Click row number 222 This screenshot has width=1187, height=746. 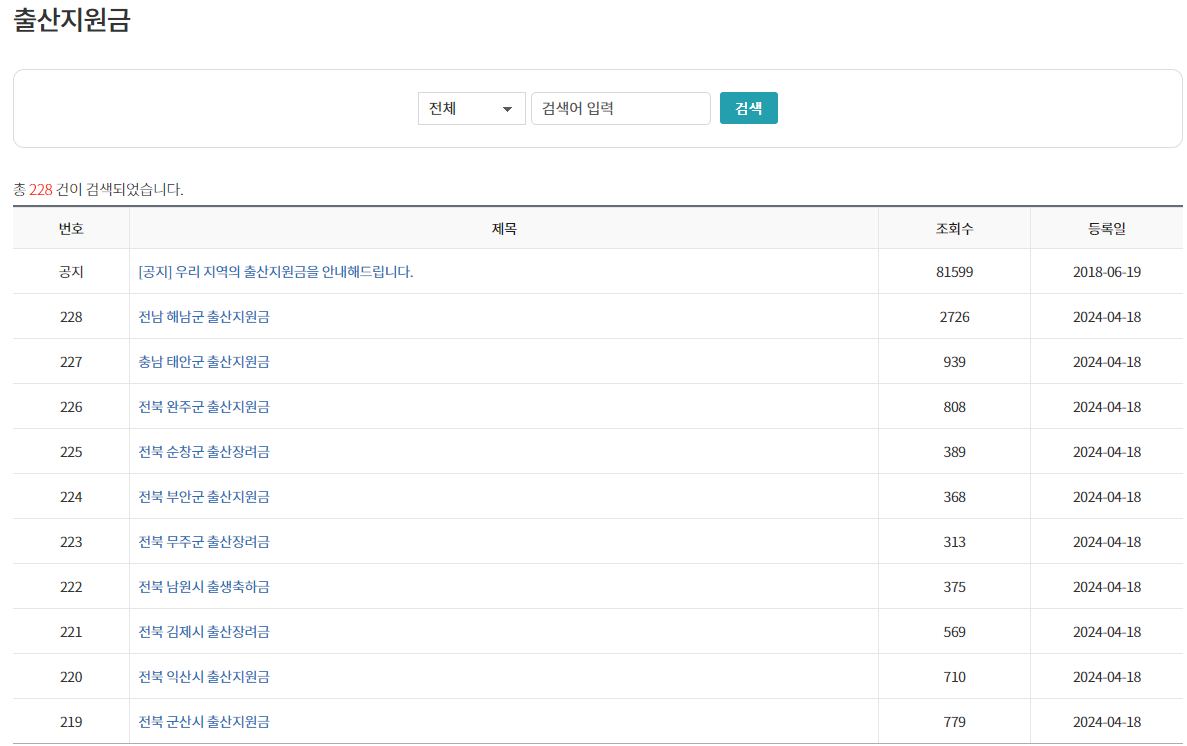click(x=71, y=587)
